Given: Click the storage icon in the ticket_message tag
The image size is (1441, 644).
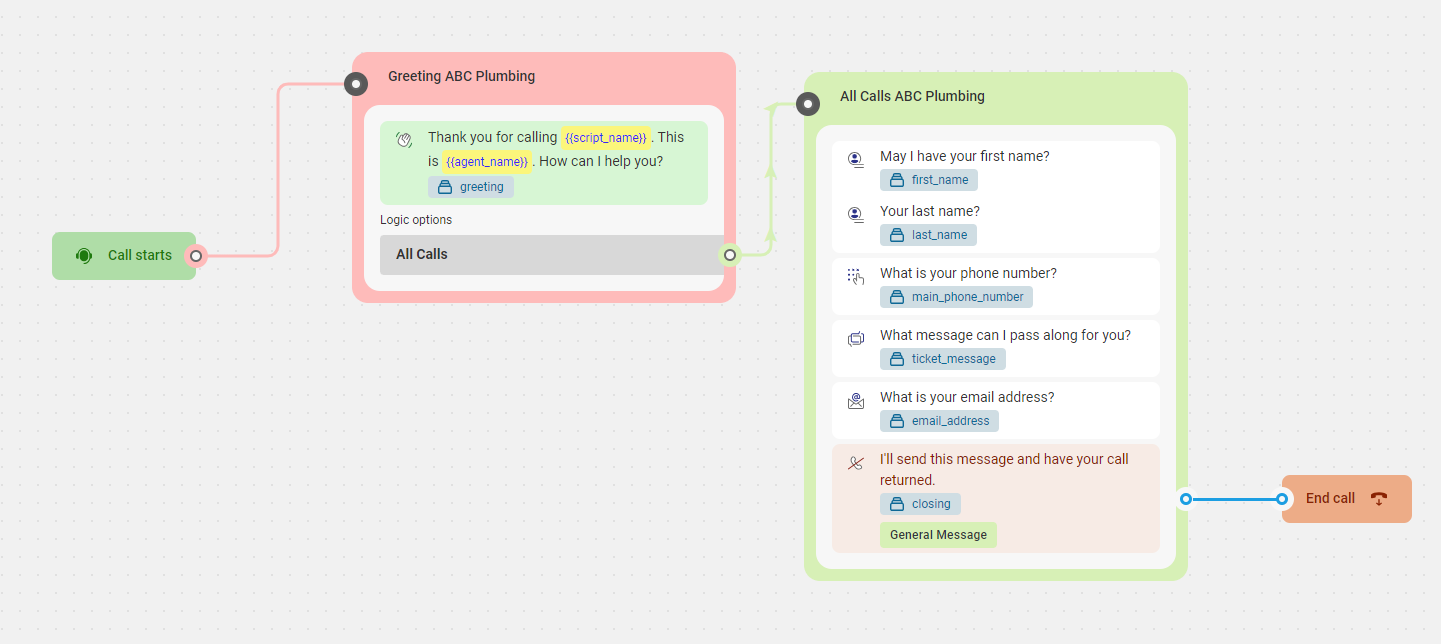Looking at the screenshot, I should point(897,359).
